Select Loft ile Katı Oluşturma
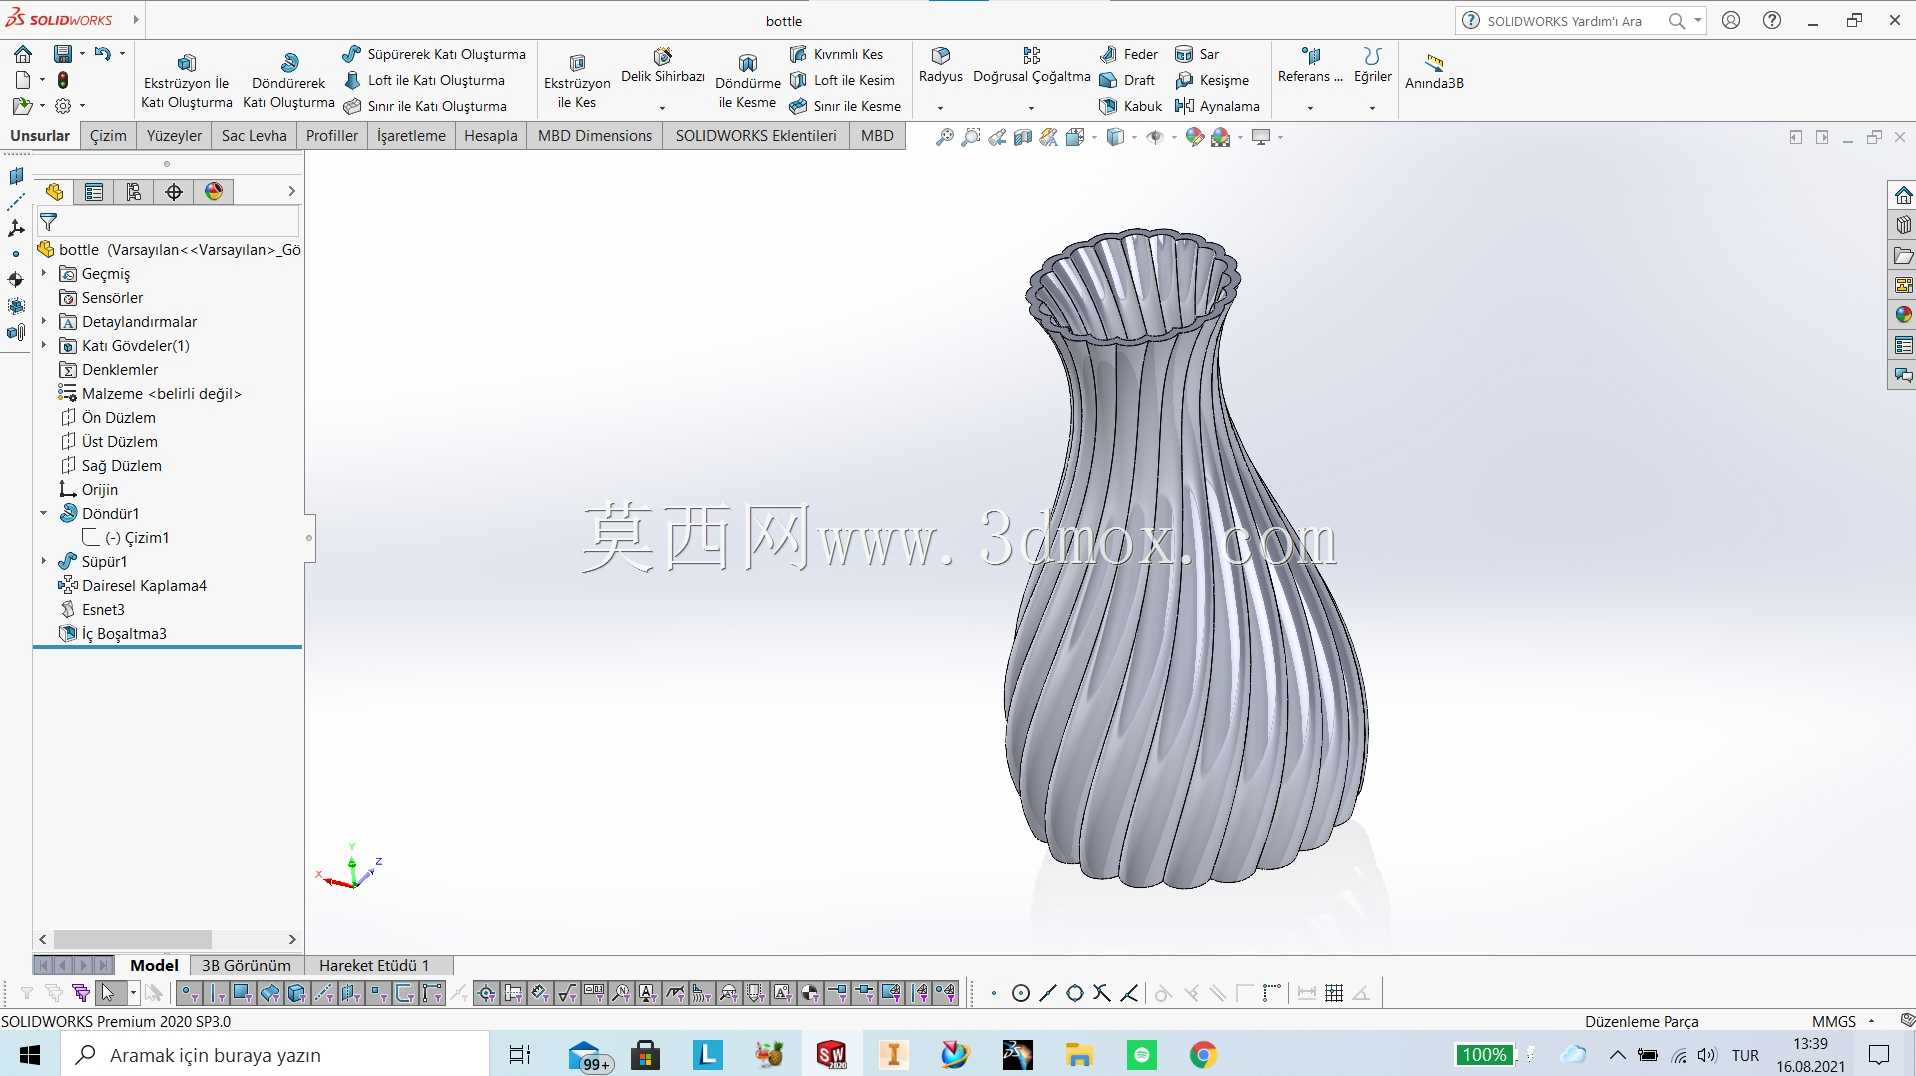Screen dimensions: 1916x1076 [x=424, y=80]
